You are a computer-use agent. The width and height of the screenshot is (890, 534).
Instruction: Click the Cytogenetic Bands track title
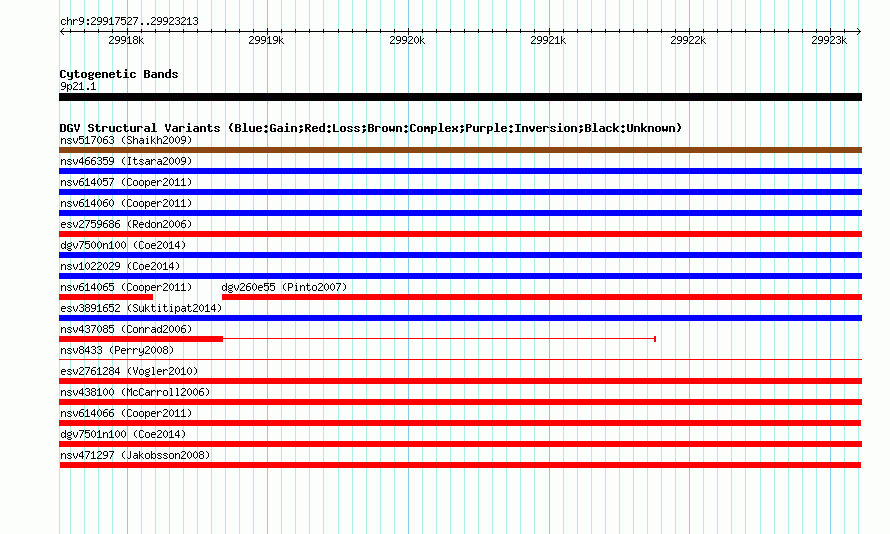click(119, 74)
